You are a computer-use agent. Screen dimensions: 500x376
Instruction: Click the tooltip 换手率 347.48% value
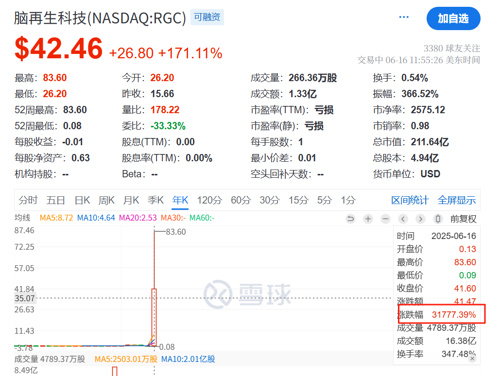(459, 354)
